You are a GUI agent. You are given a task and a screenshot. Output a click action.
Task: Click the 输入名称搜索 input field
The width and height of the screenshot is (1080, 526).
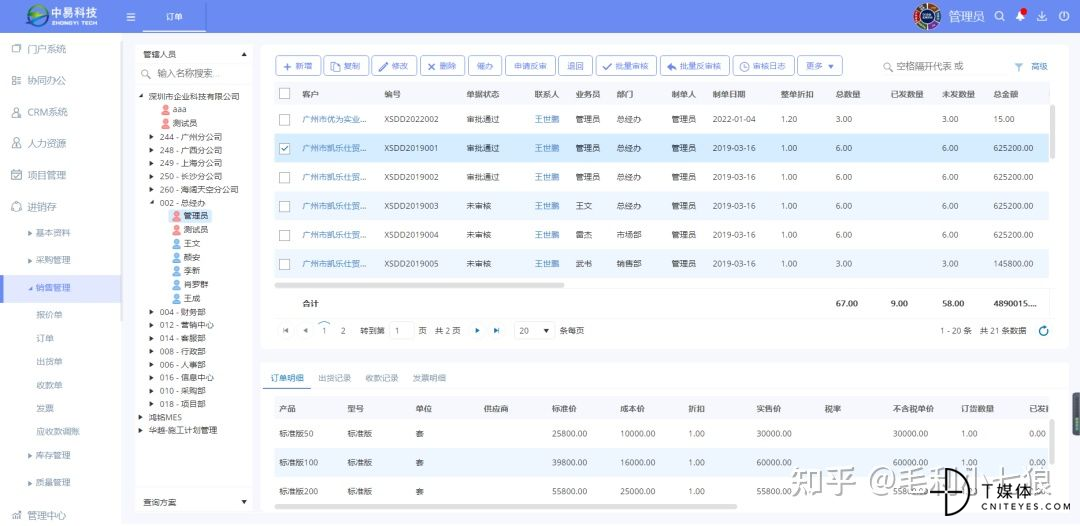pyautogui.click(x=194, y=73)
